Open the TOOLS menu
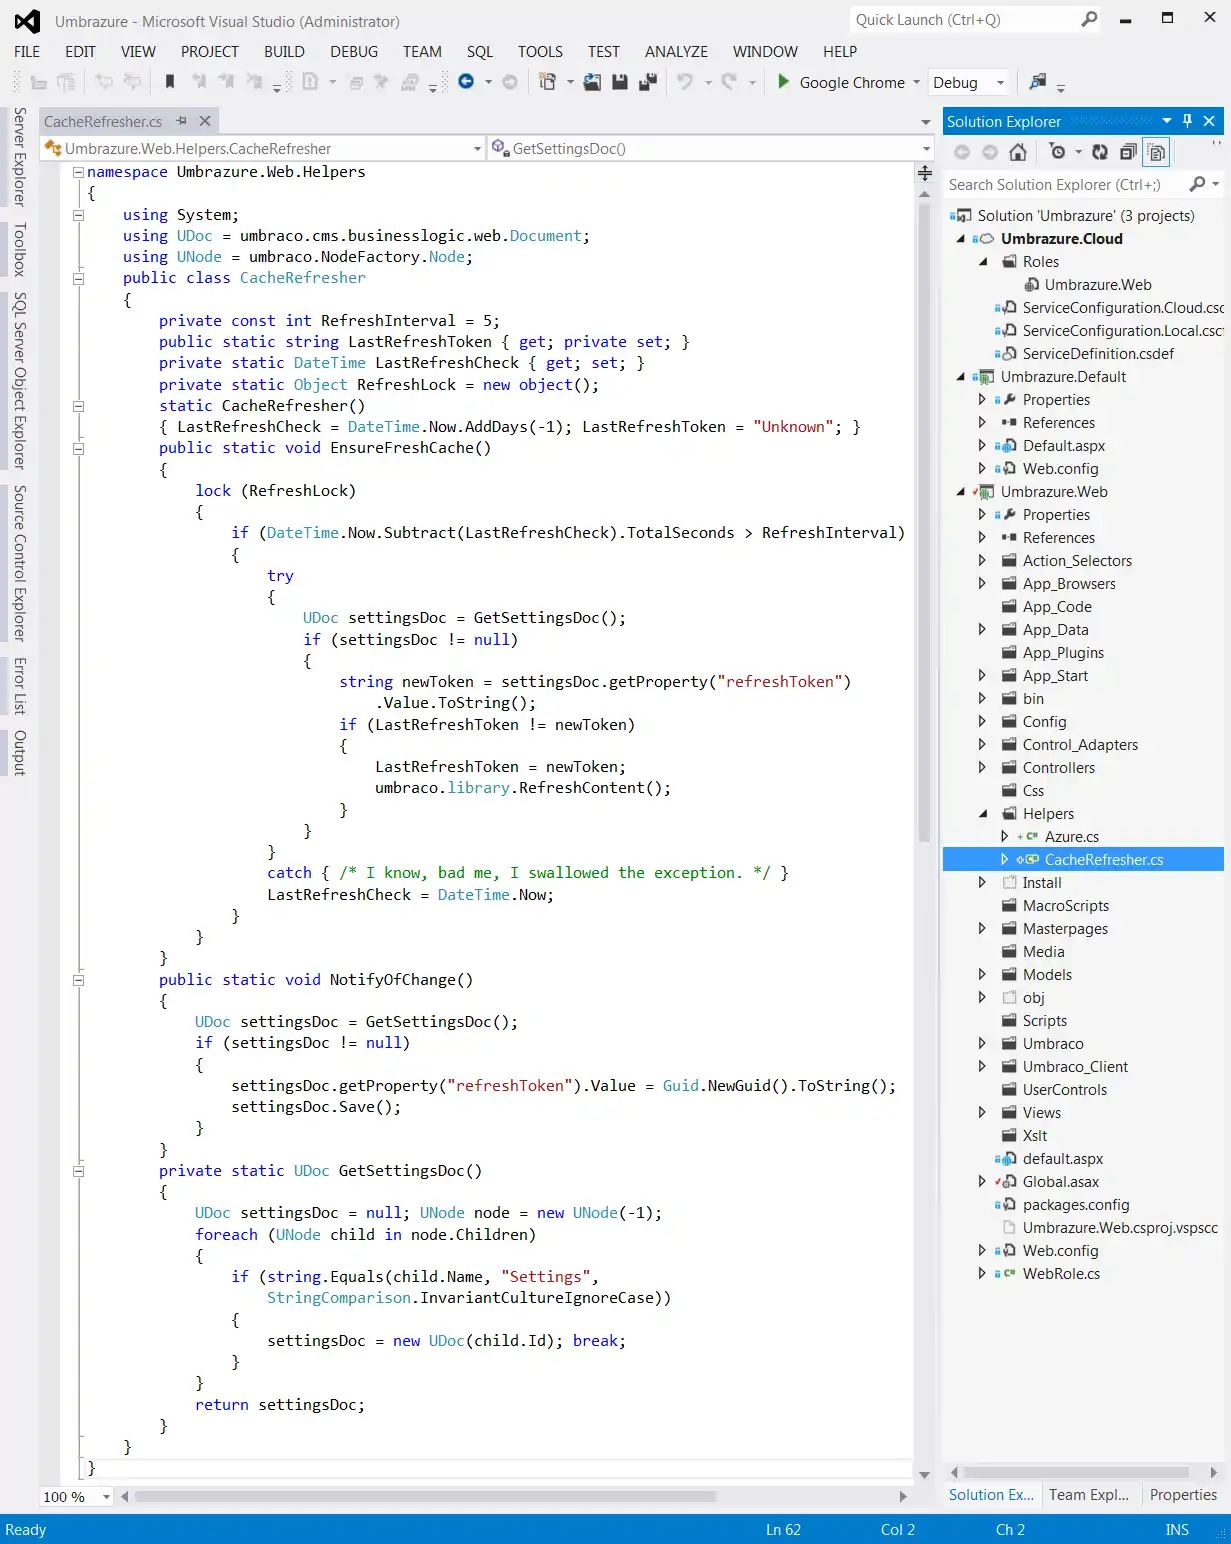The height and width of the screenshot is (1544, 1231). pos(540,52)
